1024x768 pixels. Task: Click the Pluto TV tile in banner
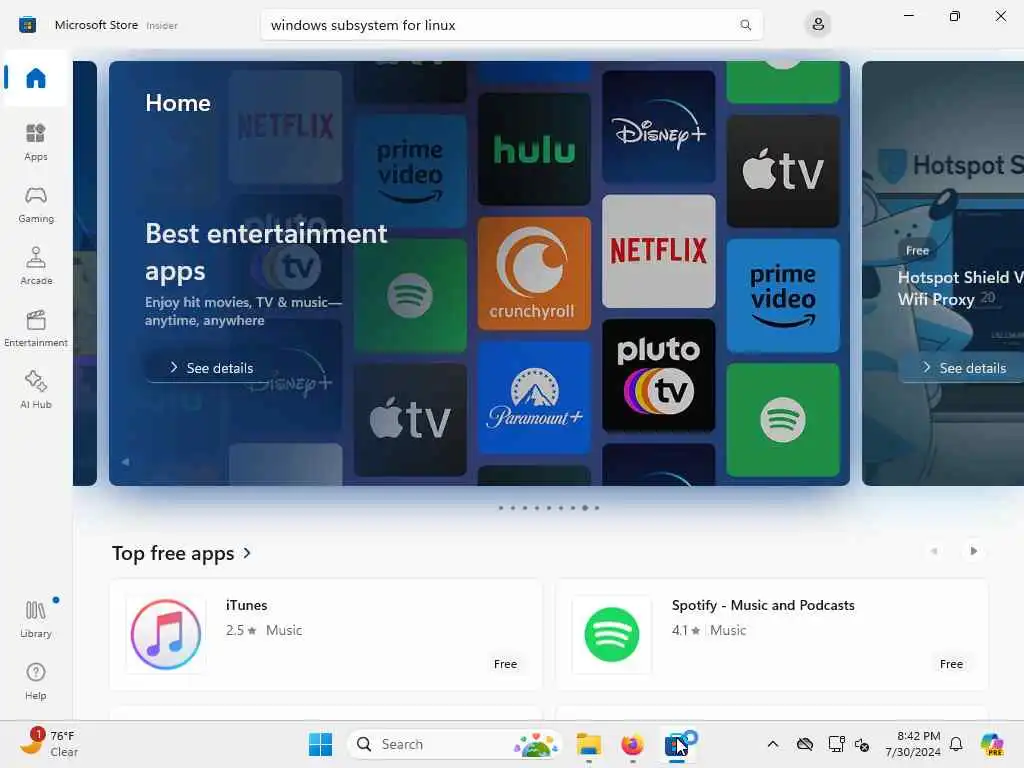coord(658,376)
